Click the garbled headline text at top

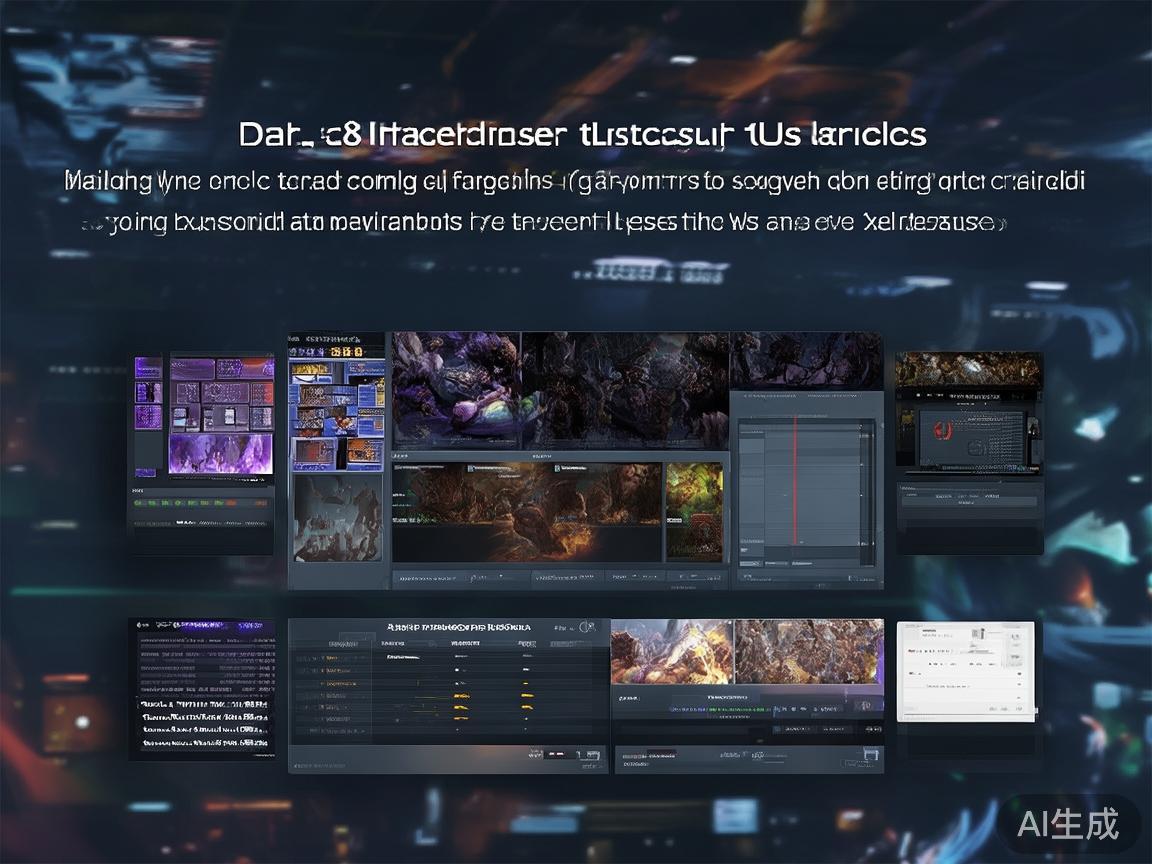tap(582, 134)
